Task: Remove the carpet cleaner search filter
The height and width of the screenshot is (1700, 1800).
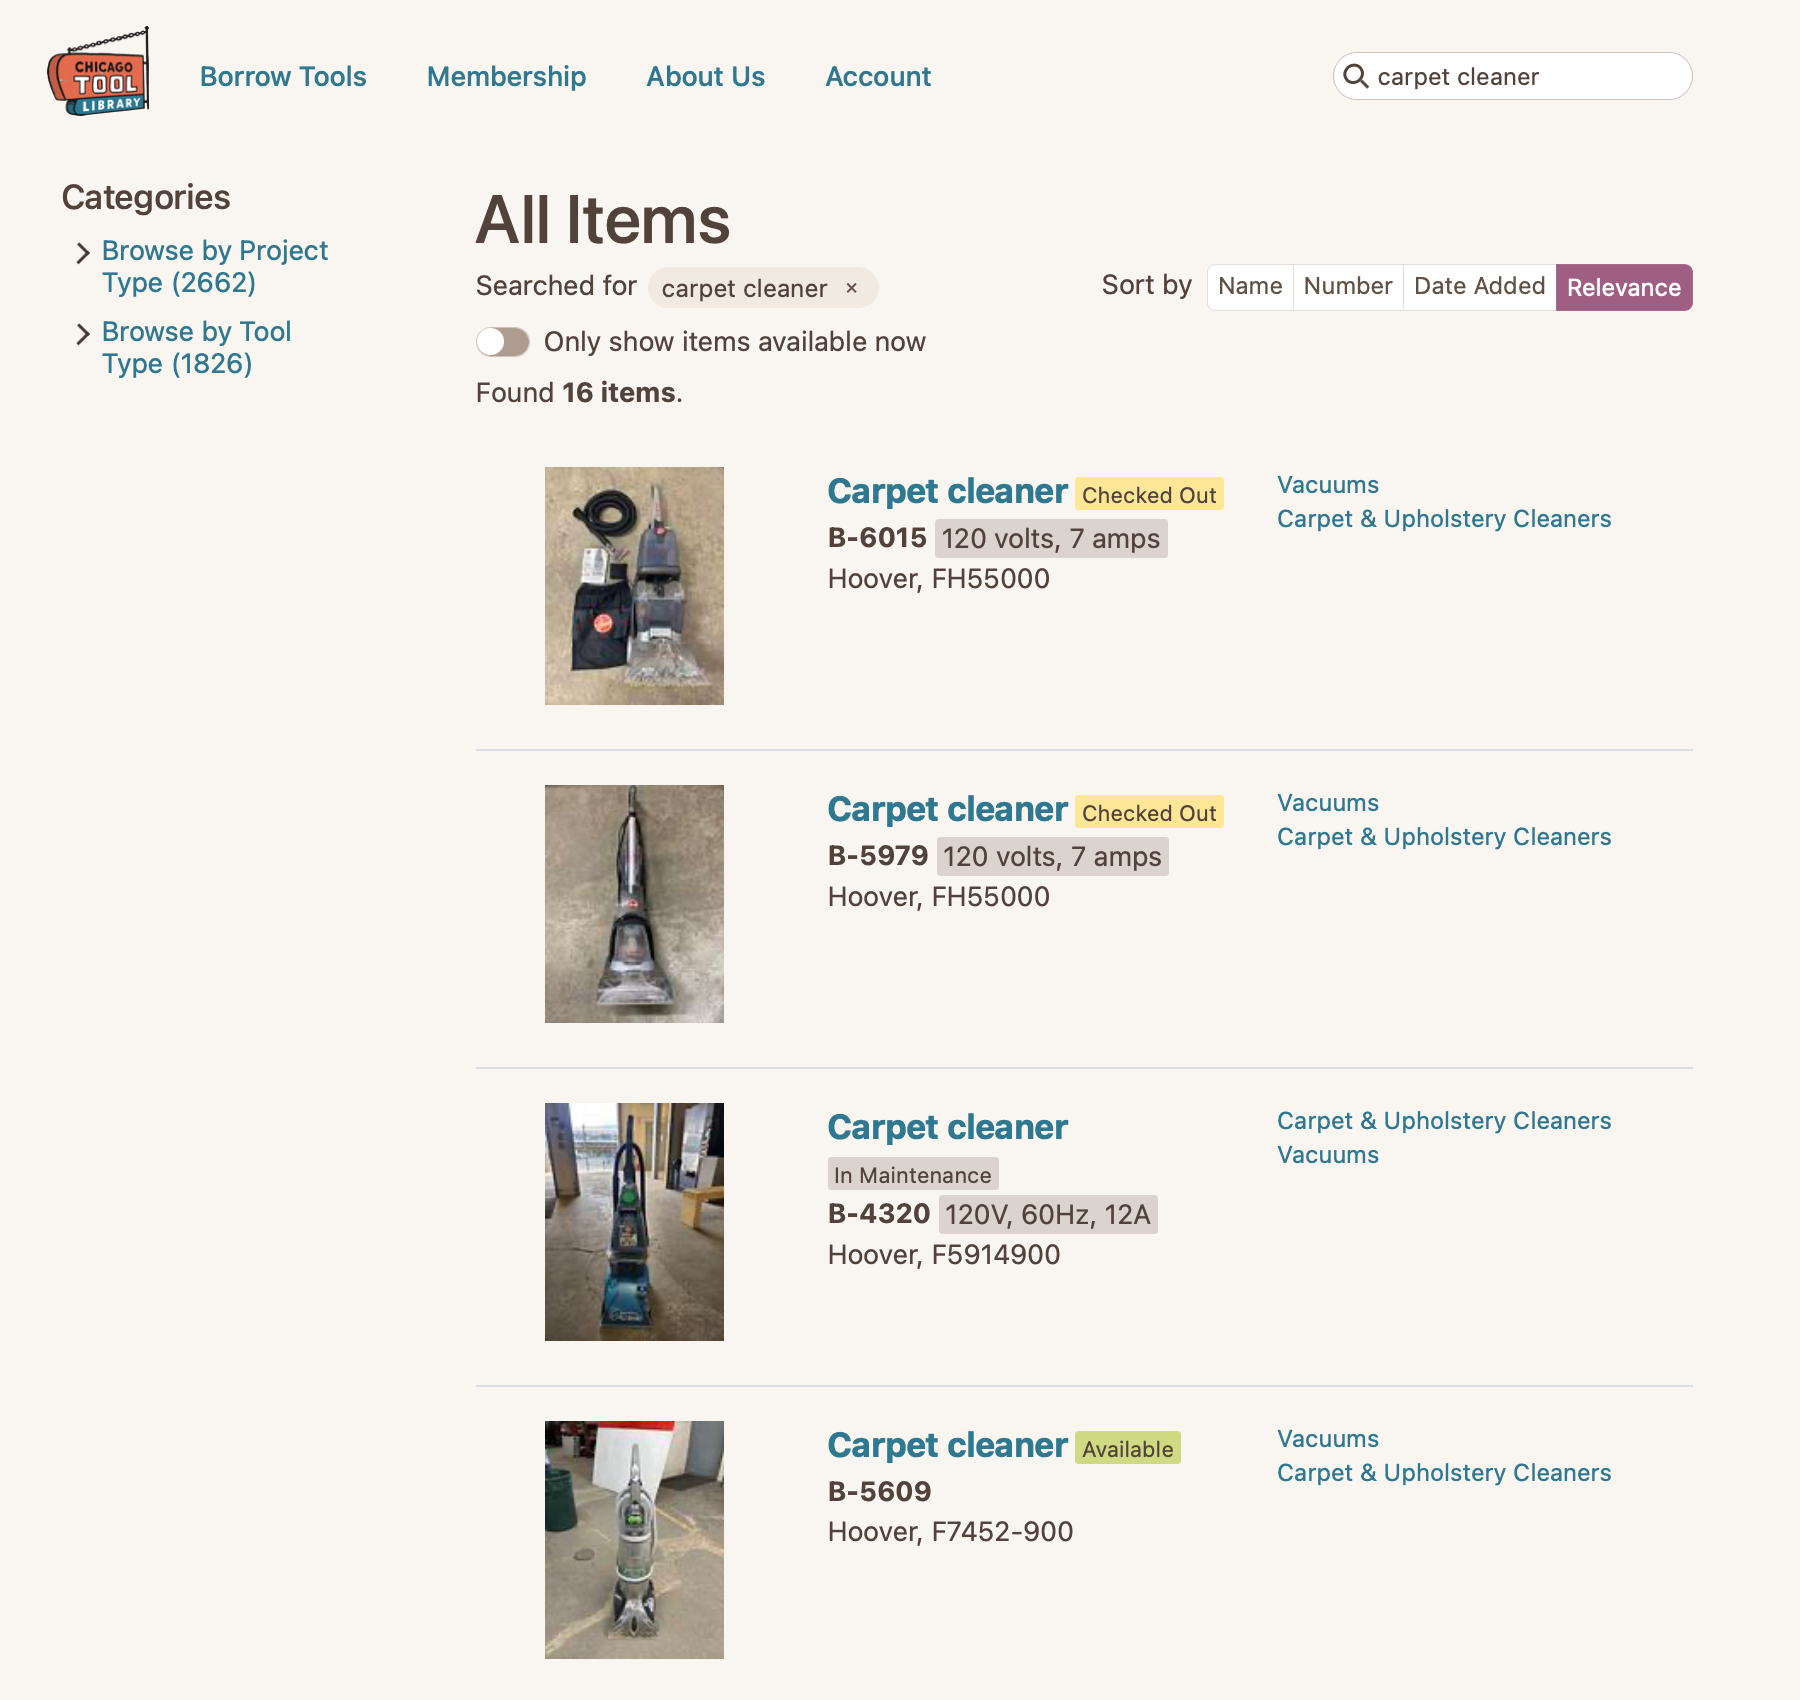Action: pyautogui.click(x=852, y=288)
